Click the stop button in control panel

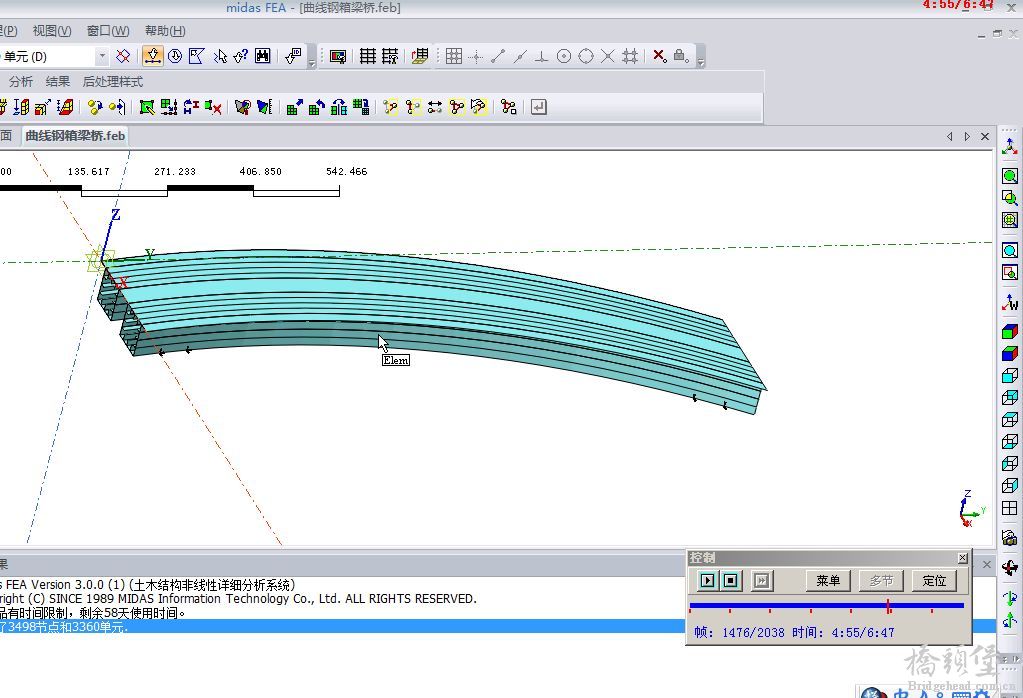tap(731, 581)
